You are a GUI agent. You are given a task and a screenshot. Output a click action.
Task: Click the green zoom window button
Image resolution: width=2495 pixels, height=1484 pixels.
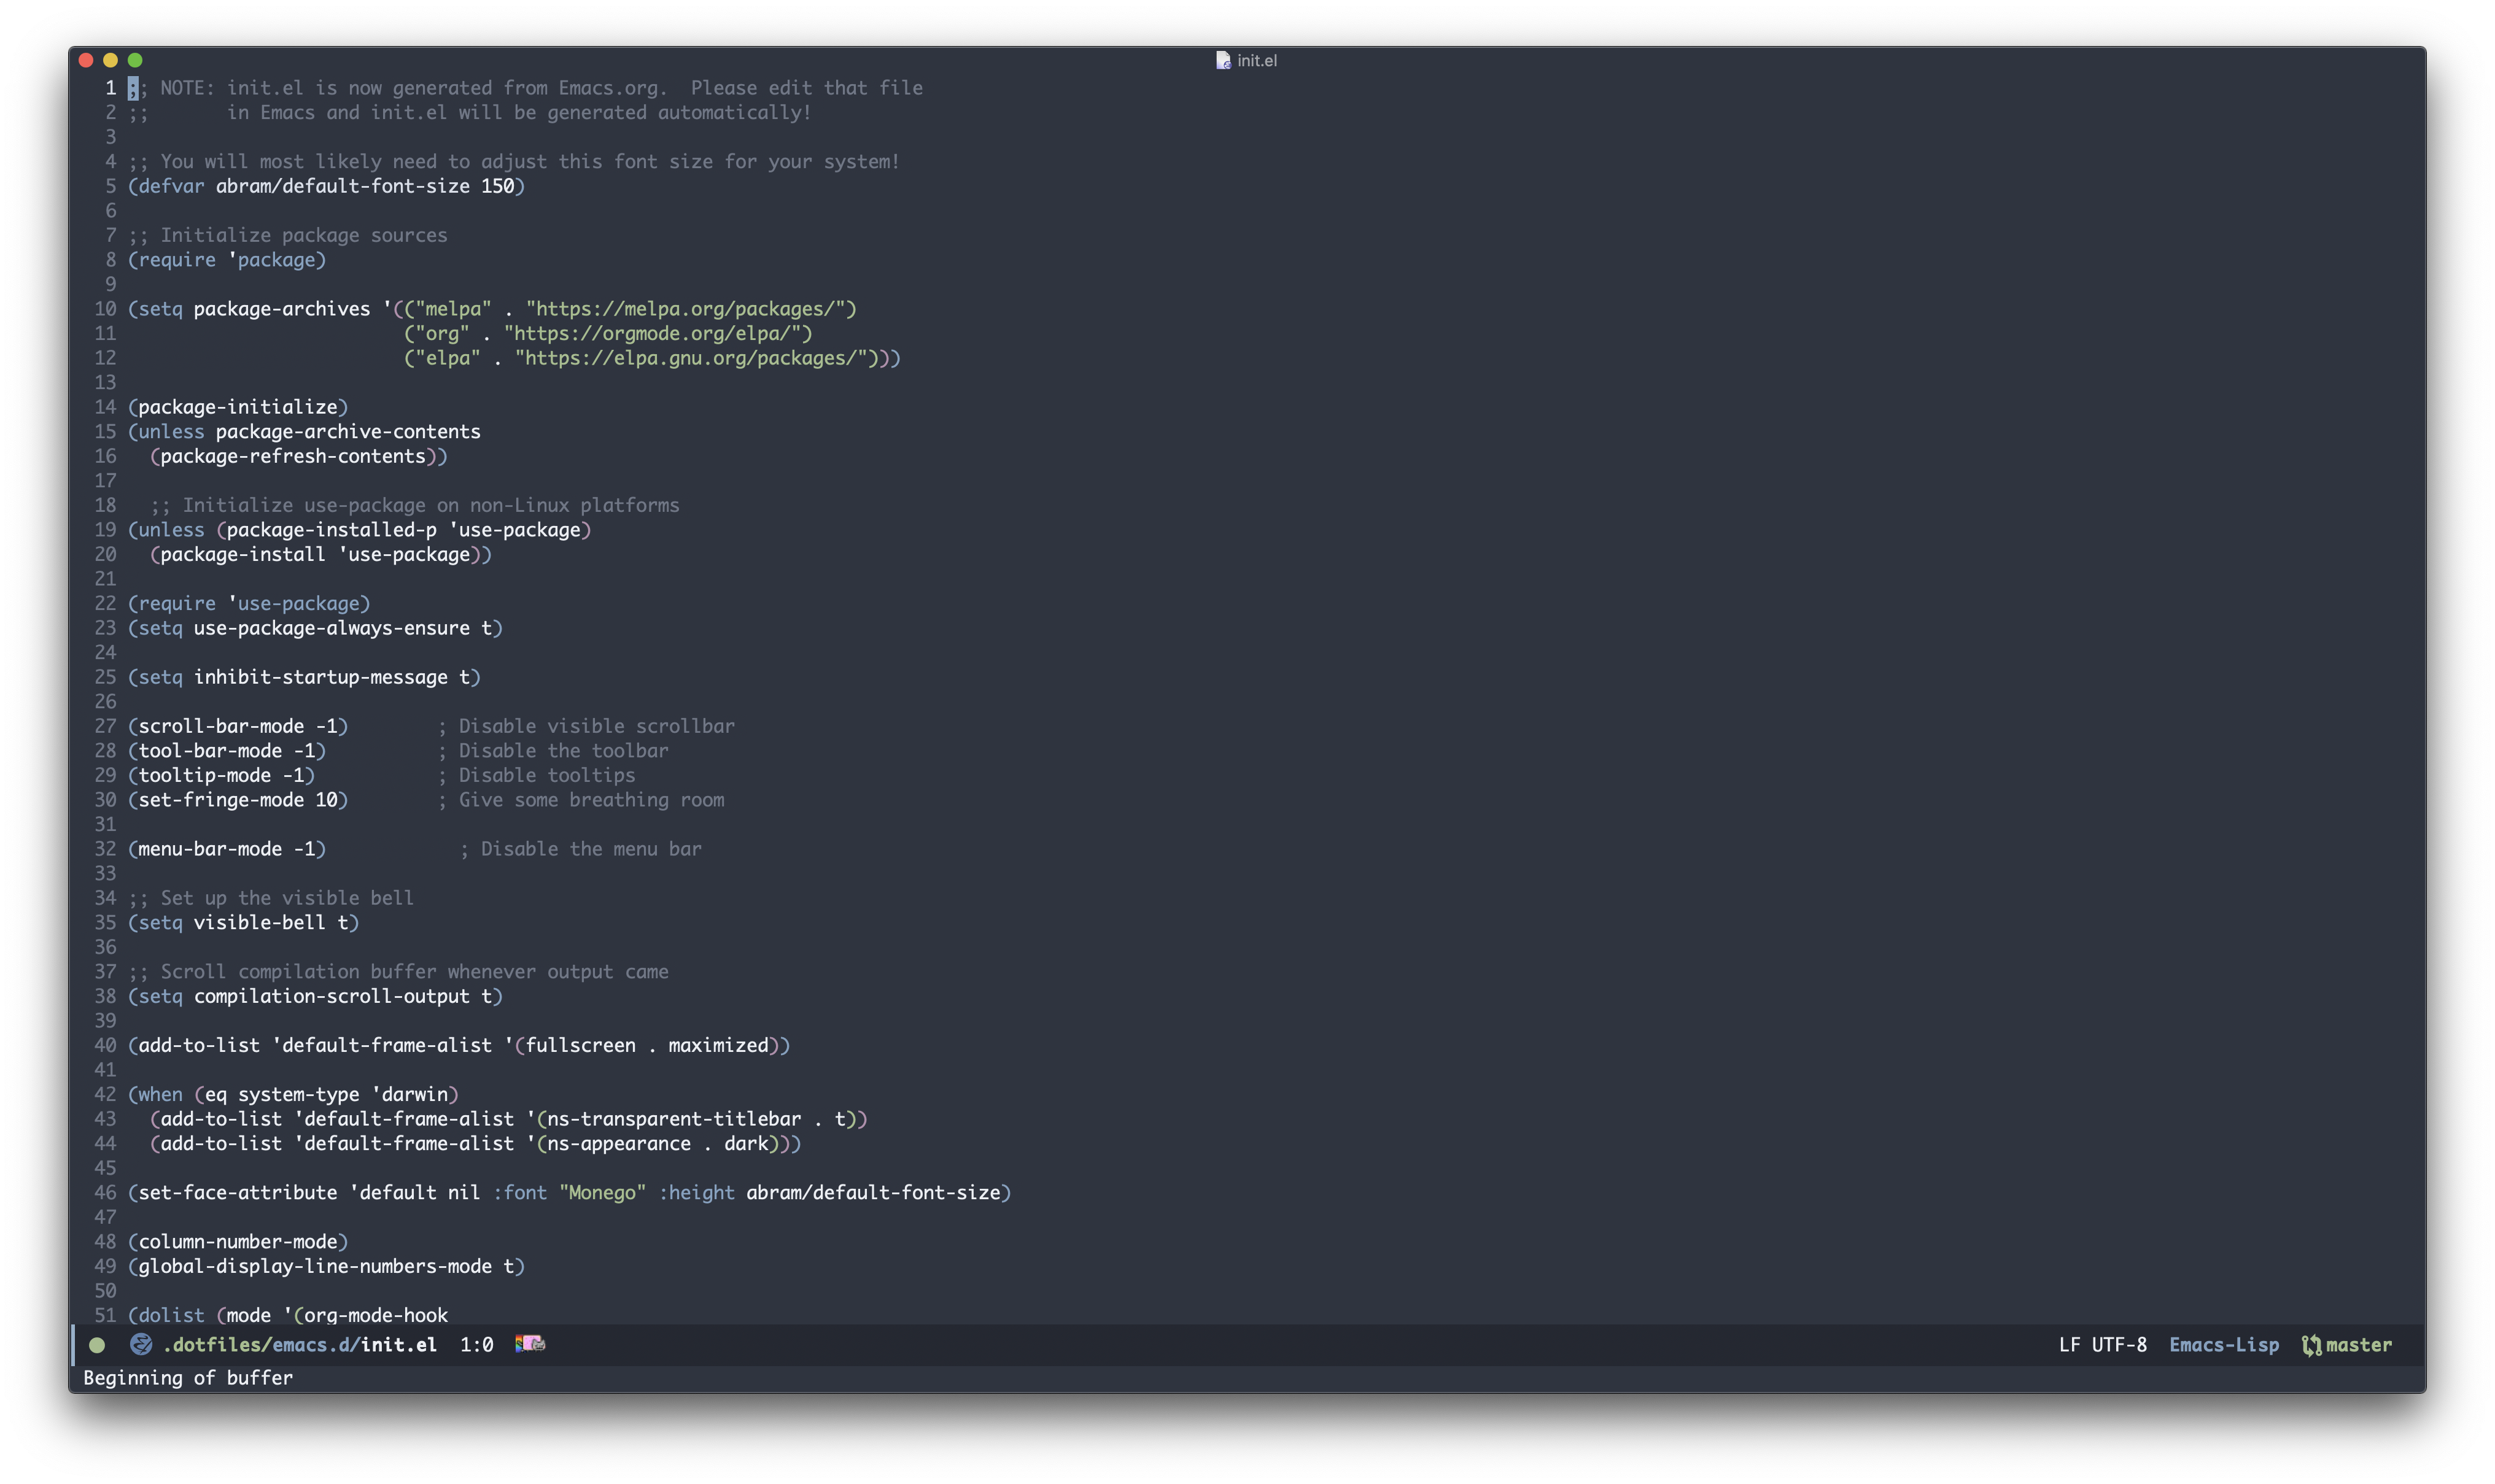pos(135,60)
